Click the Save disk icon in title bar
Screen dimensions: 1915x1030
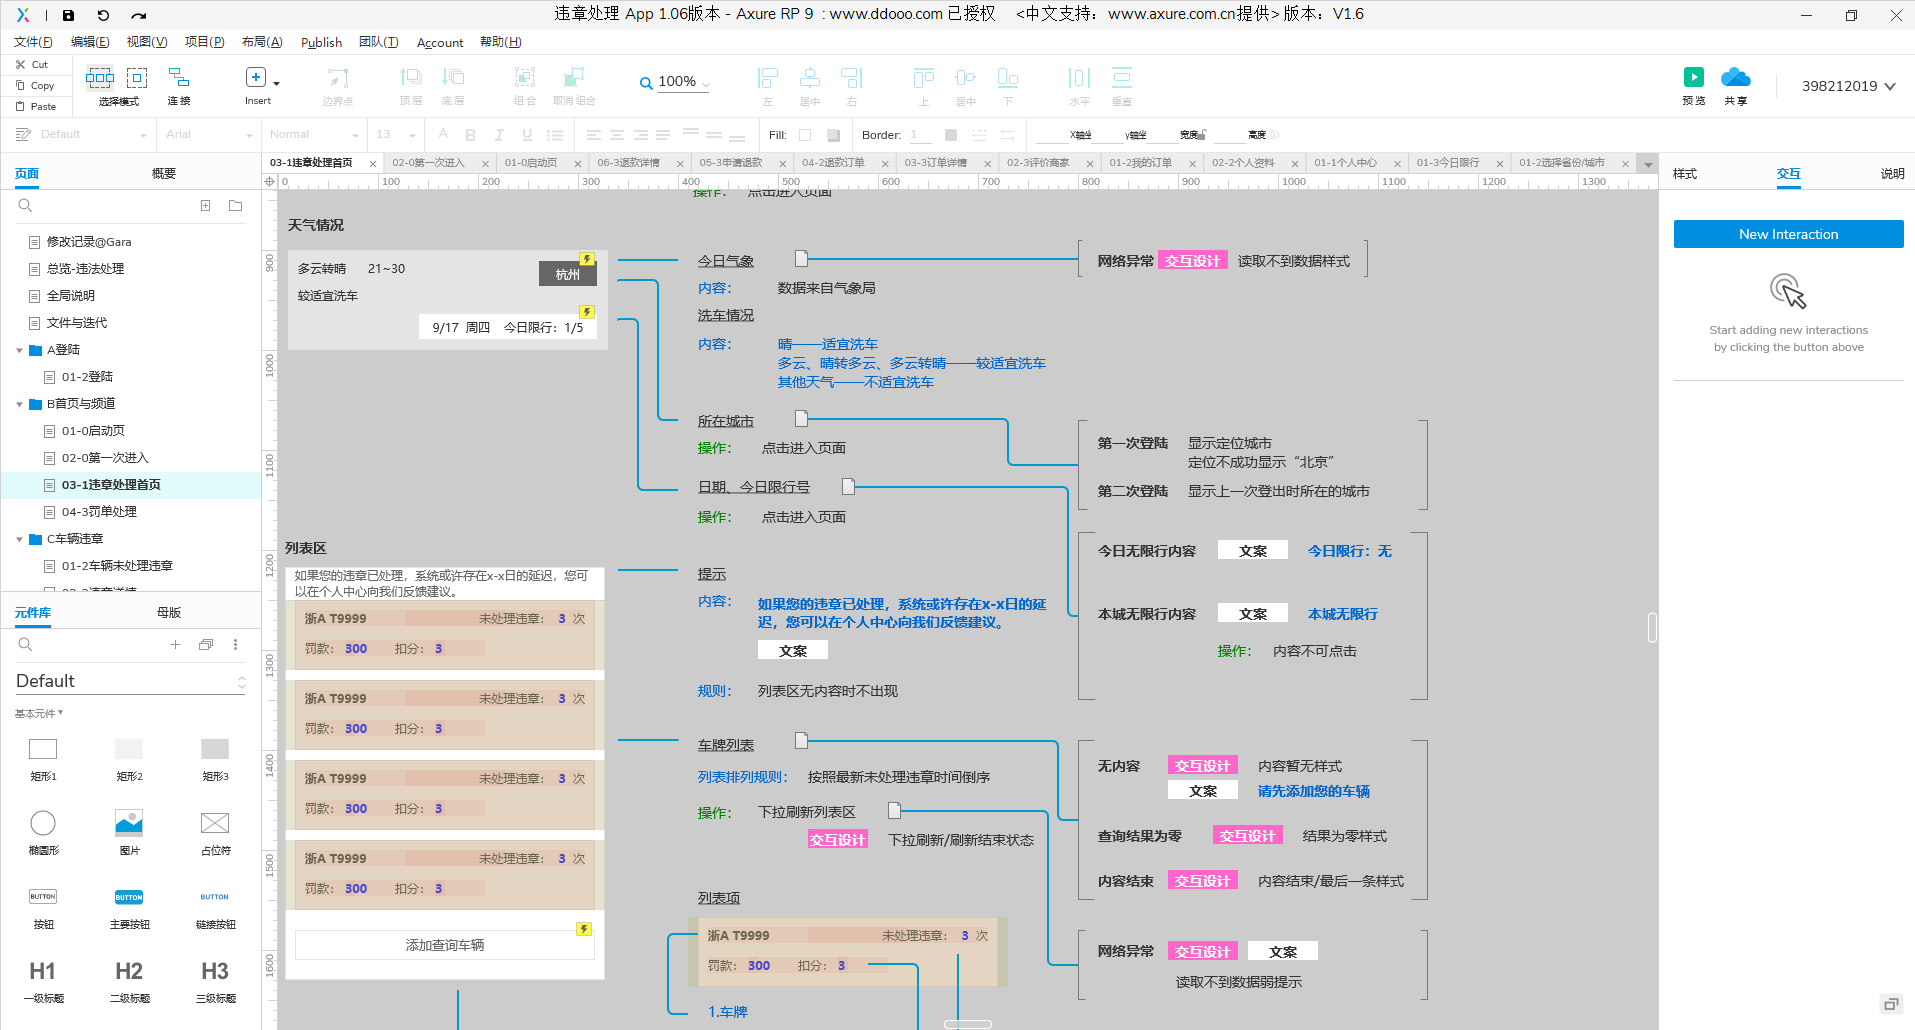click(68, 15)
